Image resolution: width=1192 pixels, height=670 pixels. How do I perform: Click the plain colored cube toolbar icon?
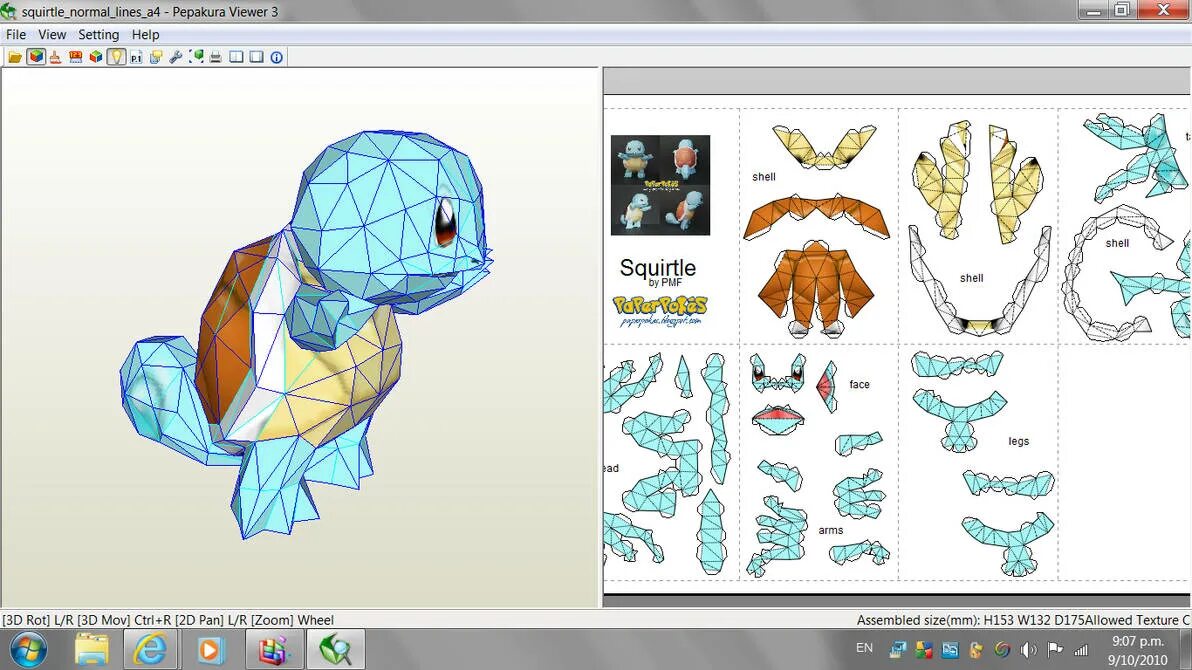(96, 57)
